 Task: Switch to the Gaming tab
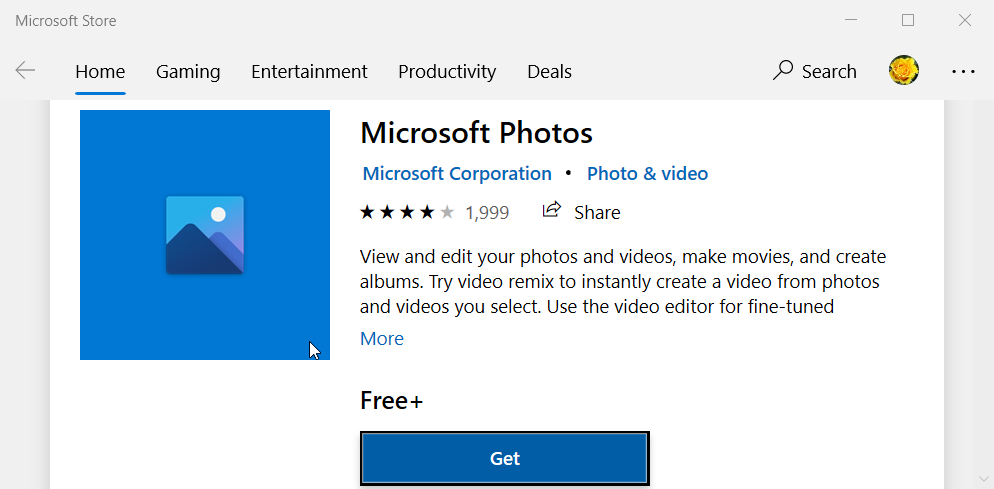[x=188, y=72]
